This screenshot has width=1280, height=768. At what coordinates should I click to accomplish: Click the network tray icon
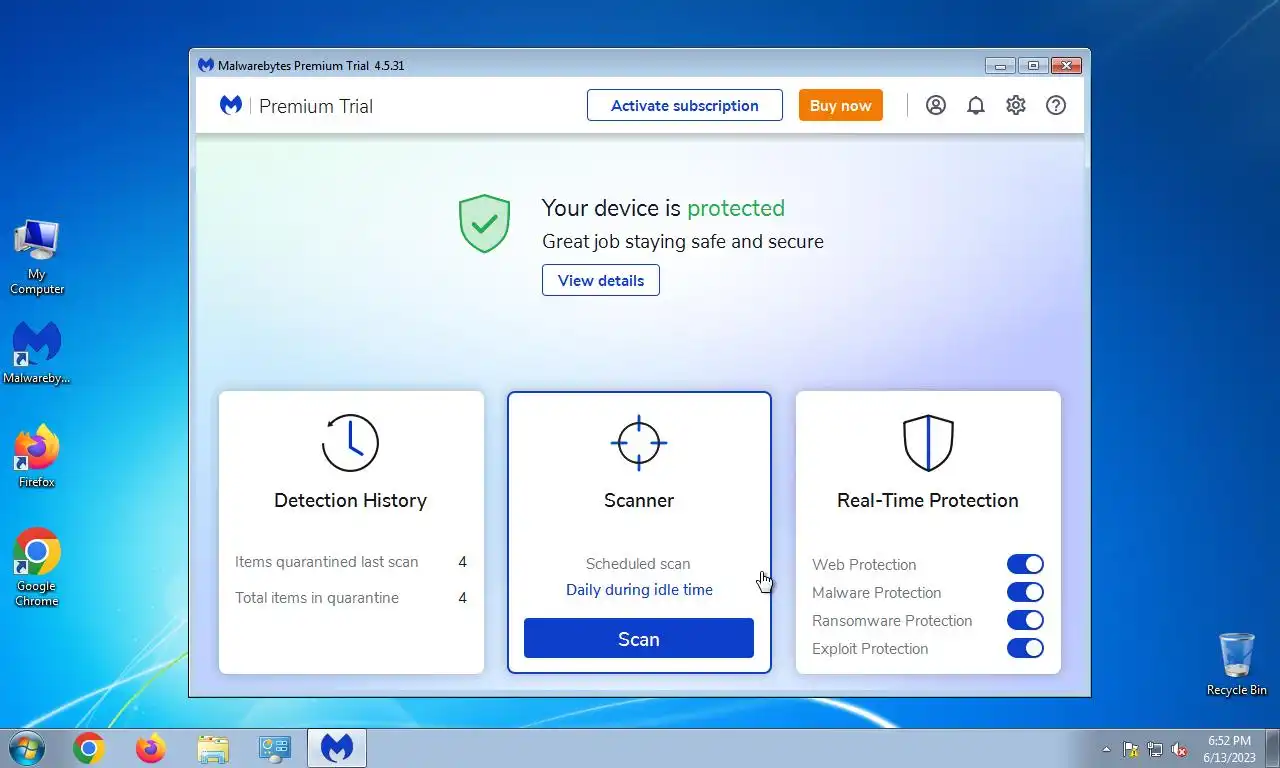click(x=1155, y=749)
